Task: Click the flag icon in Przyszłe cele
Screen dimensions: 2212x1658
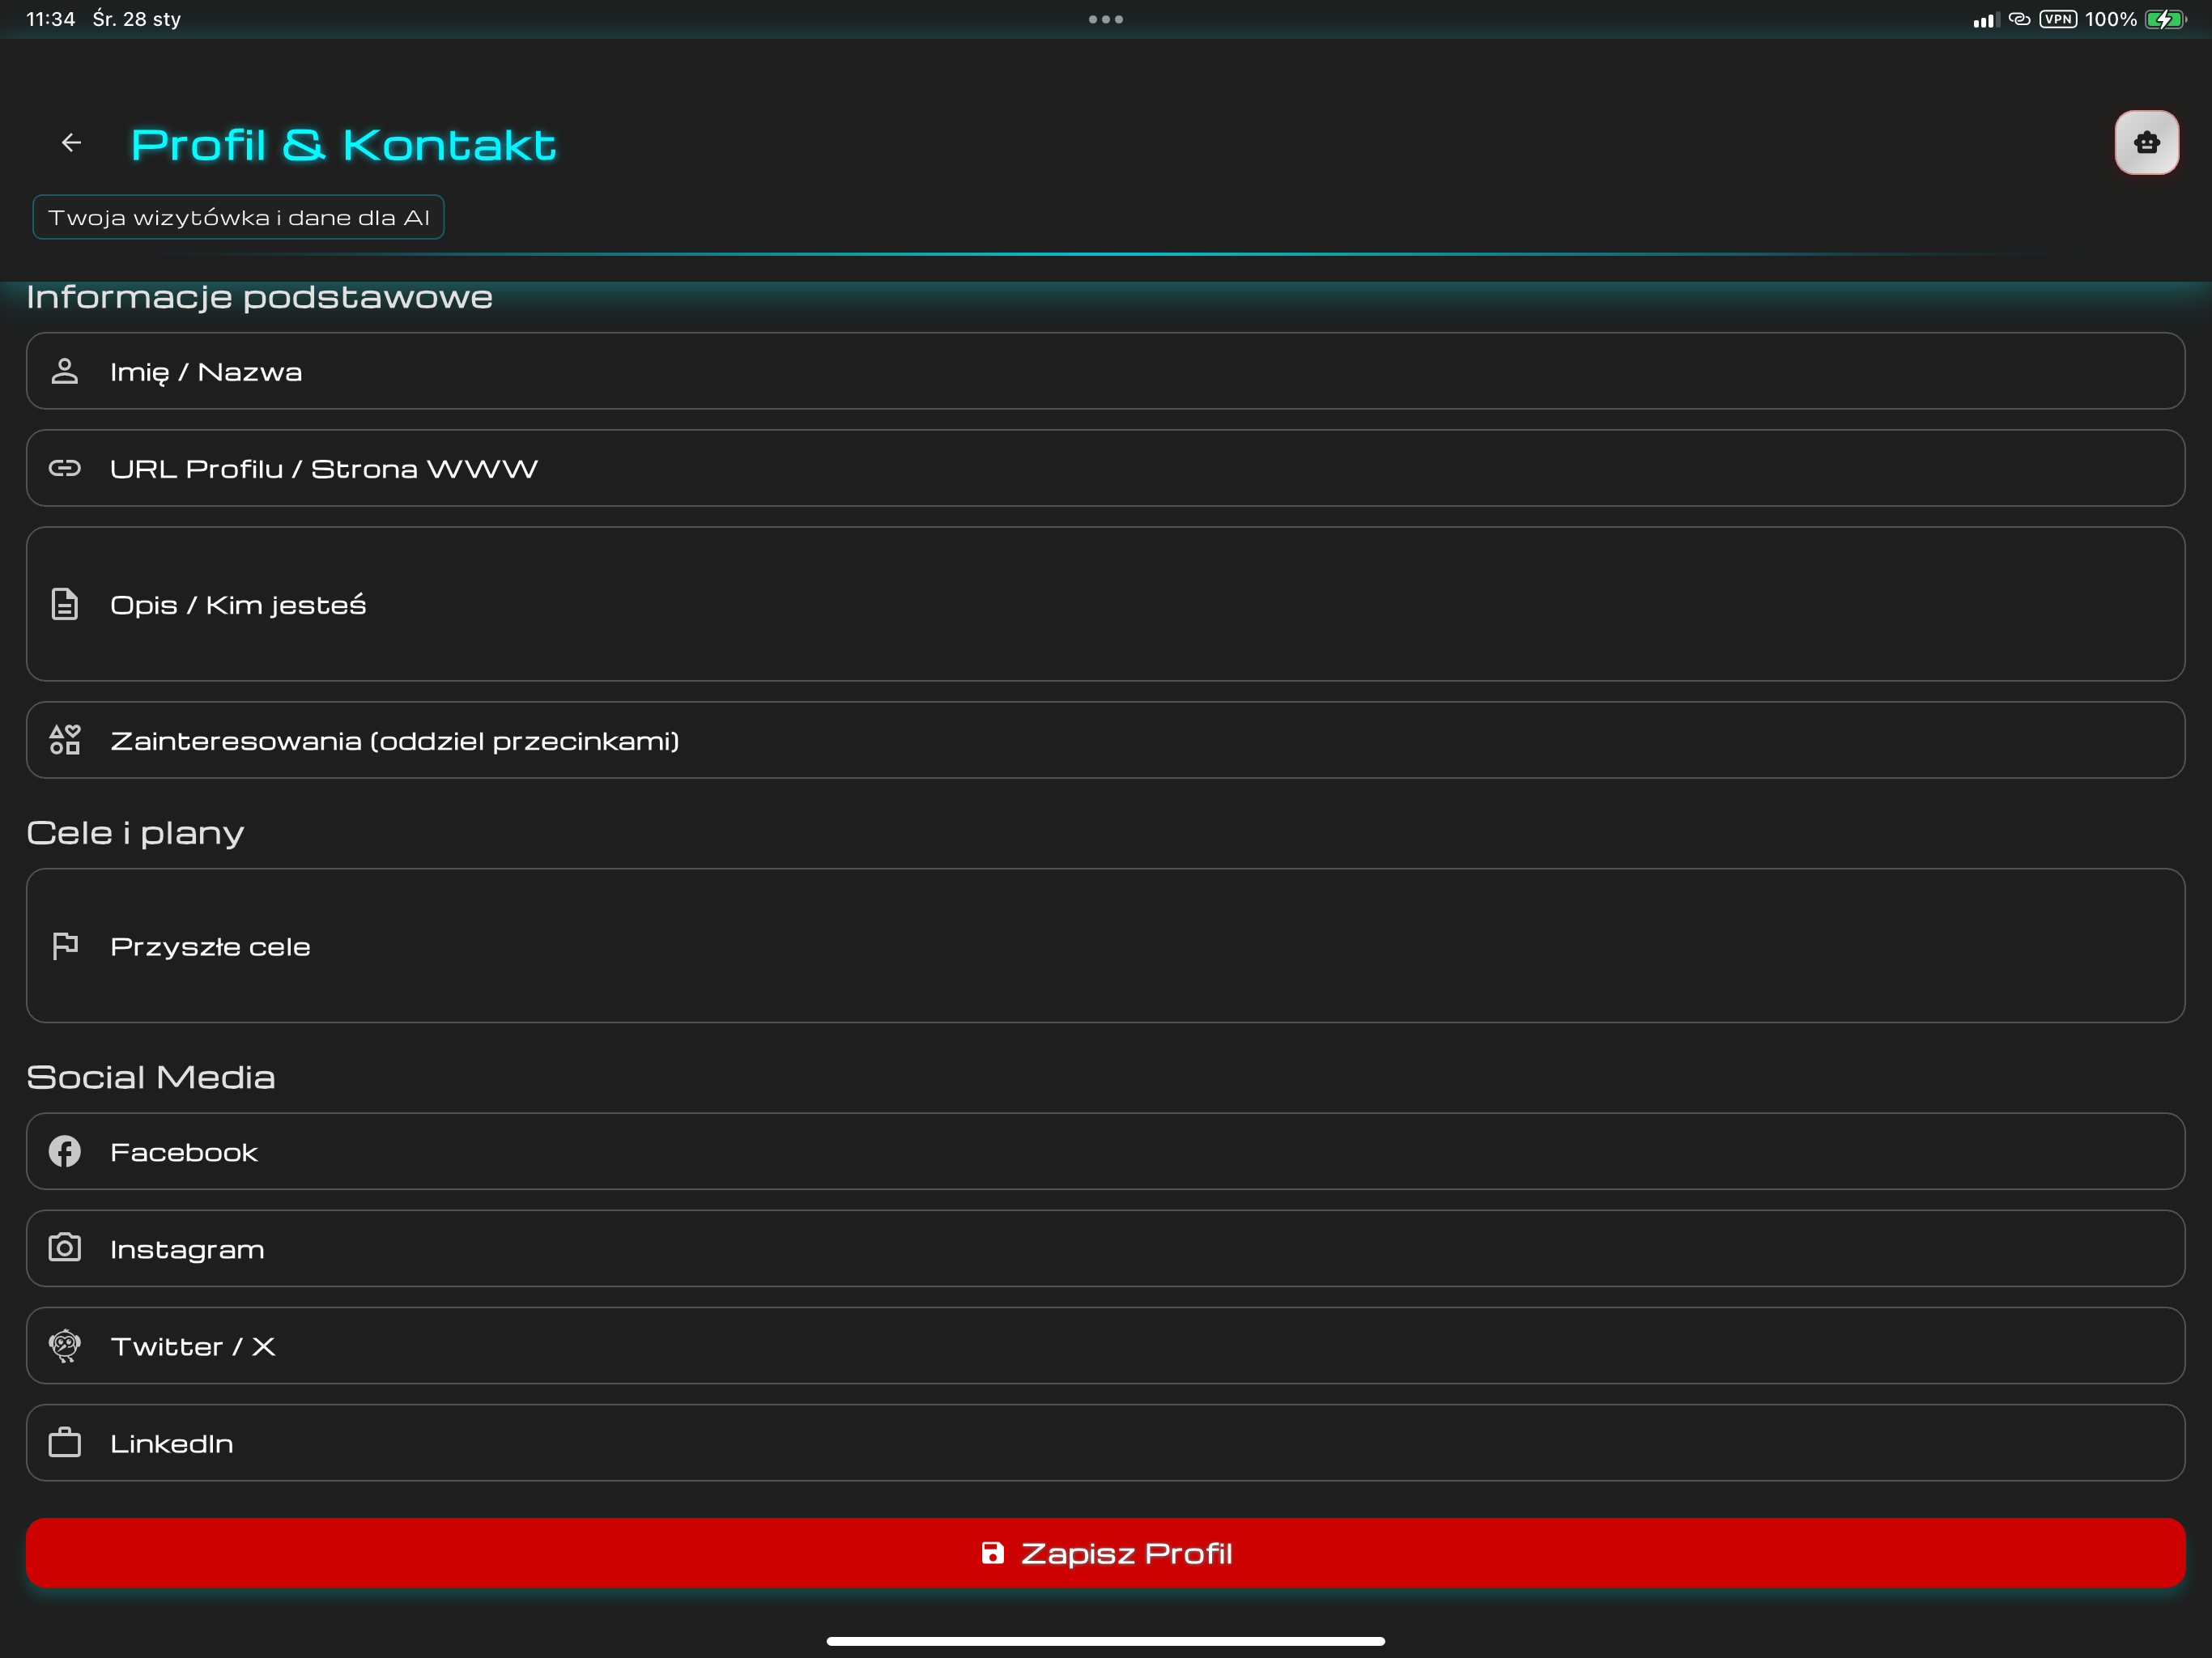Action: 65,946
